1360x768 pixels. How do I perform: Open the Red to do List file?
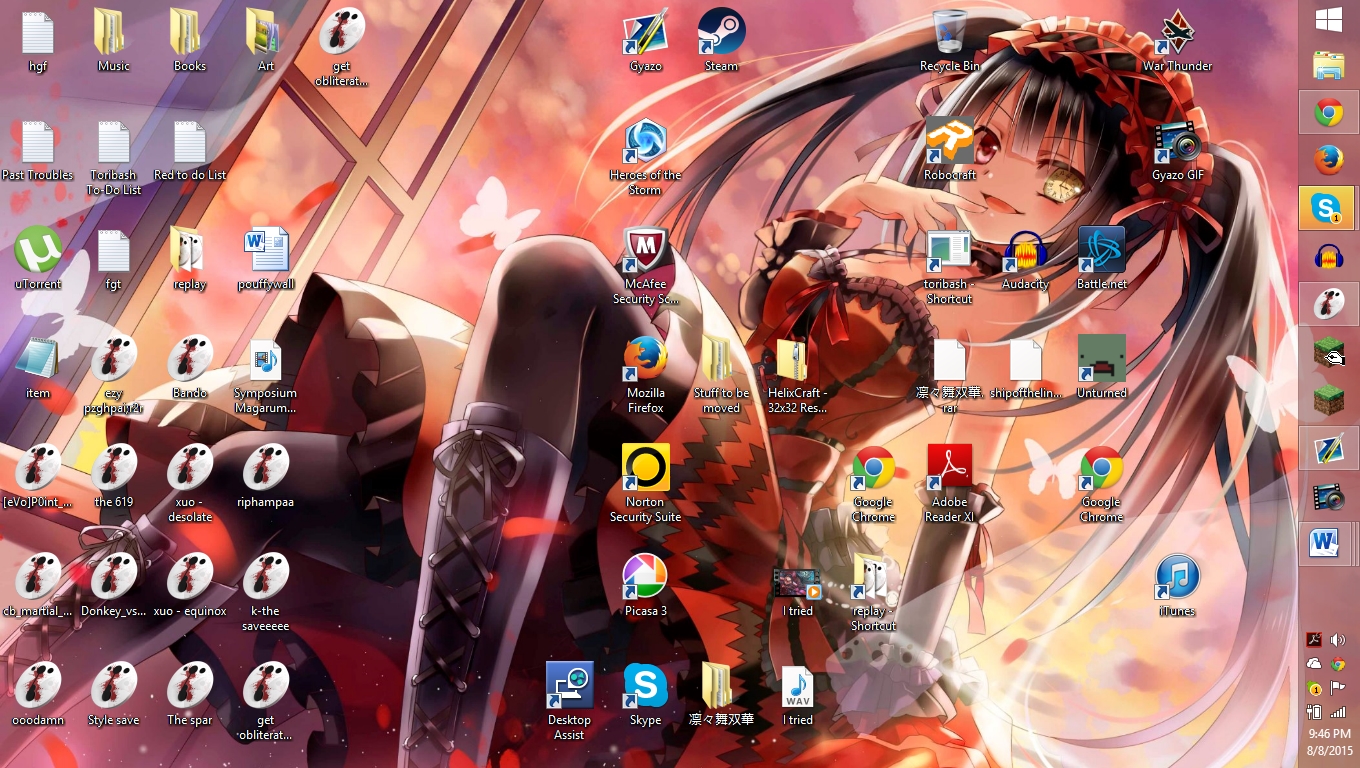coord(190,152)
